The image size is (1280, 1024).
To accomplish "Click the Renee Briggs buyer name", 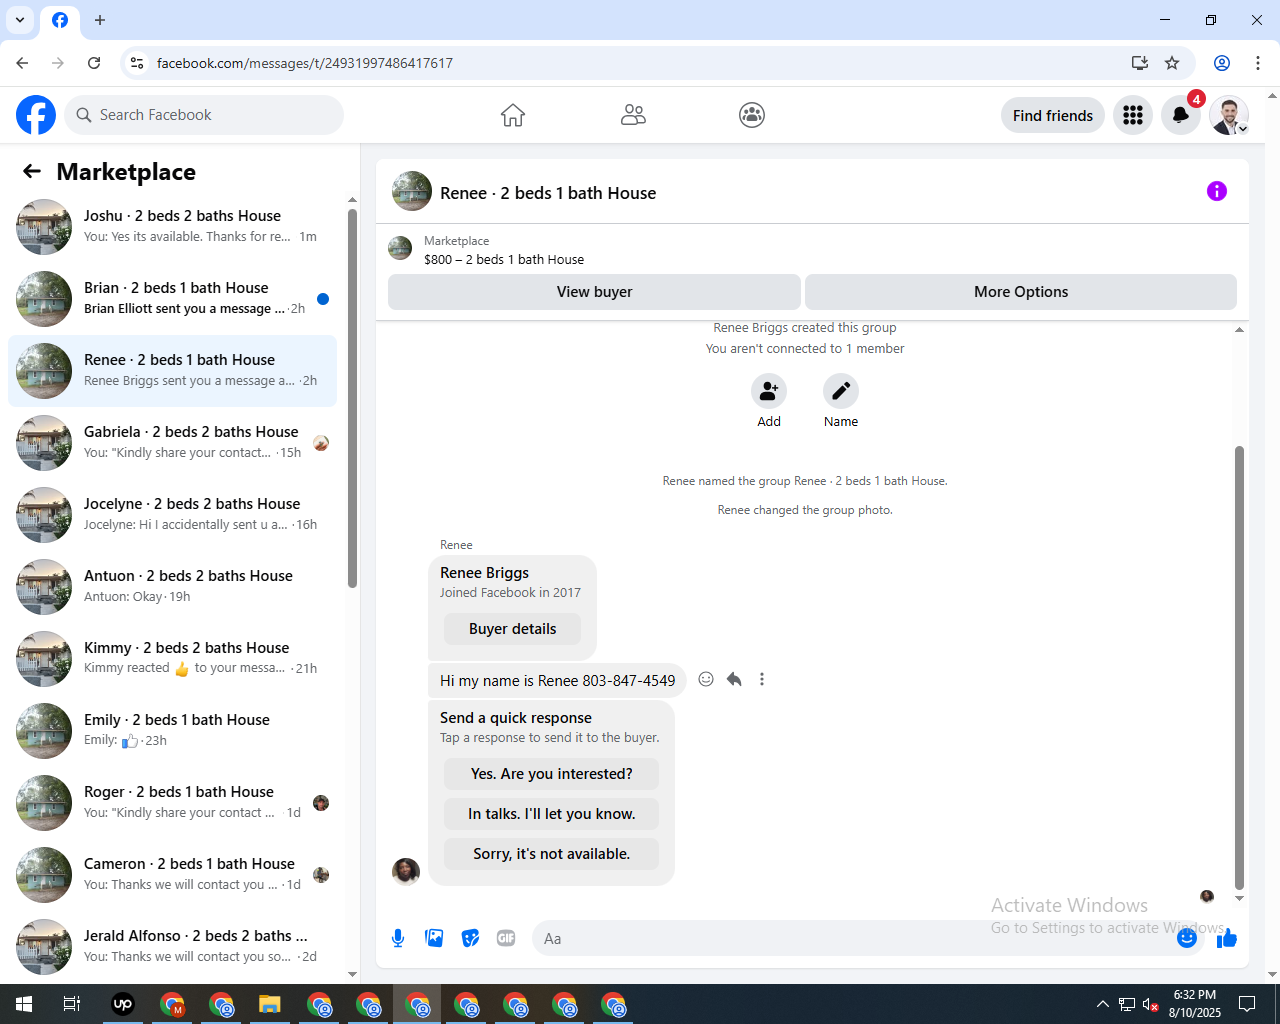I will tap(485, 573).
